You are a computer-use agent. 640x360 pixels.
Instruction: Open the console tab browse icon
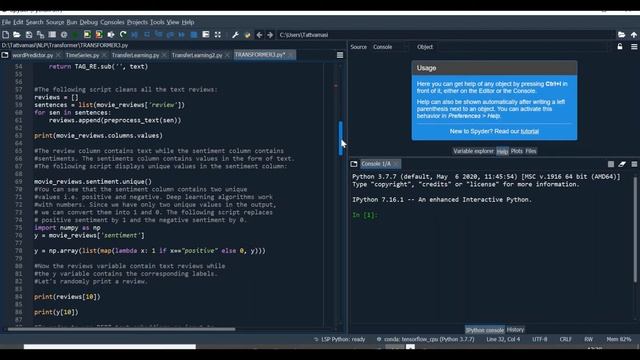tap(354, 164)
